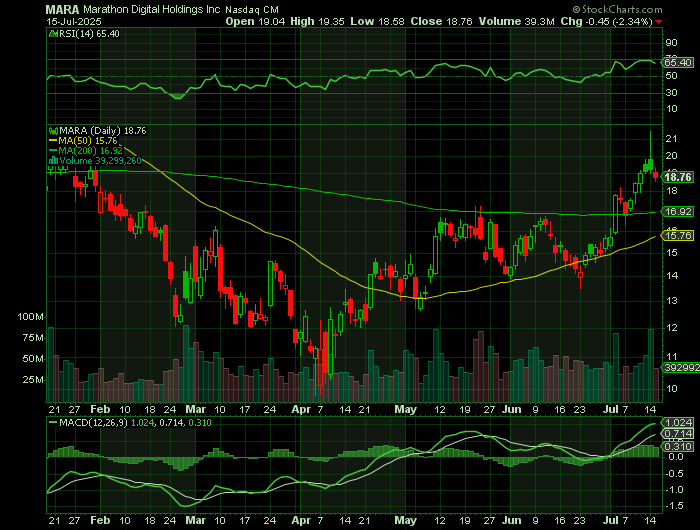Image resolution: width=700 pixels, height=530 pixels.
Task: Click the MA(50) 15.76 legend text
Action: coord(88,141)
